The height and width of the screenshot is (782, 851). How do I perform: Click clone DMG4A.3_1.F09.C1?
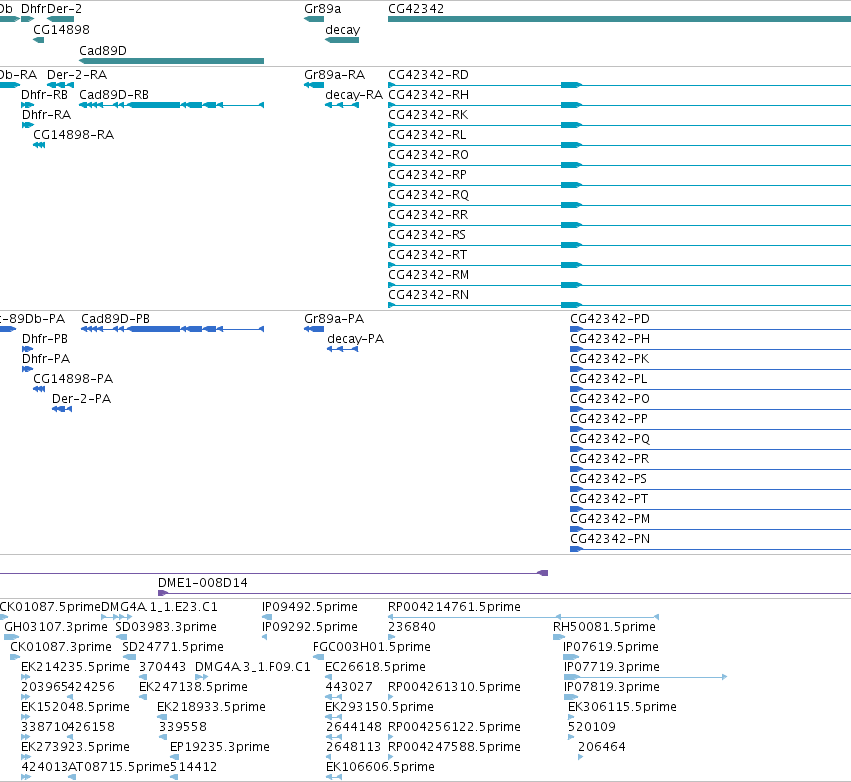click(253, 667)
